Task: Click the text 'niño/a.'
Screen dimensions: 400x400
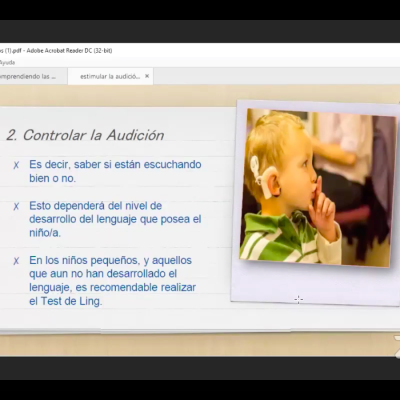Action: coord(45,233)
